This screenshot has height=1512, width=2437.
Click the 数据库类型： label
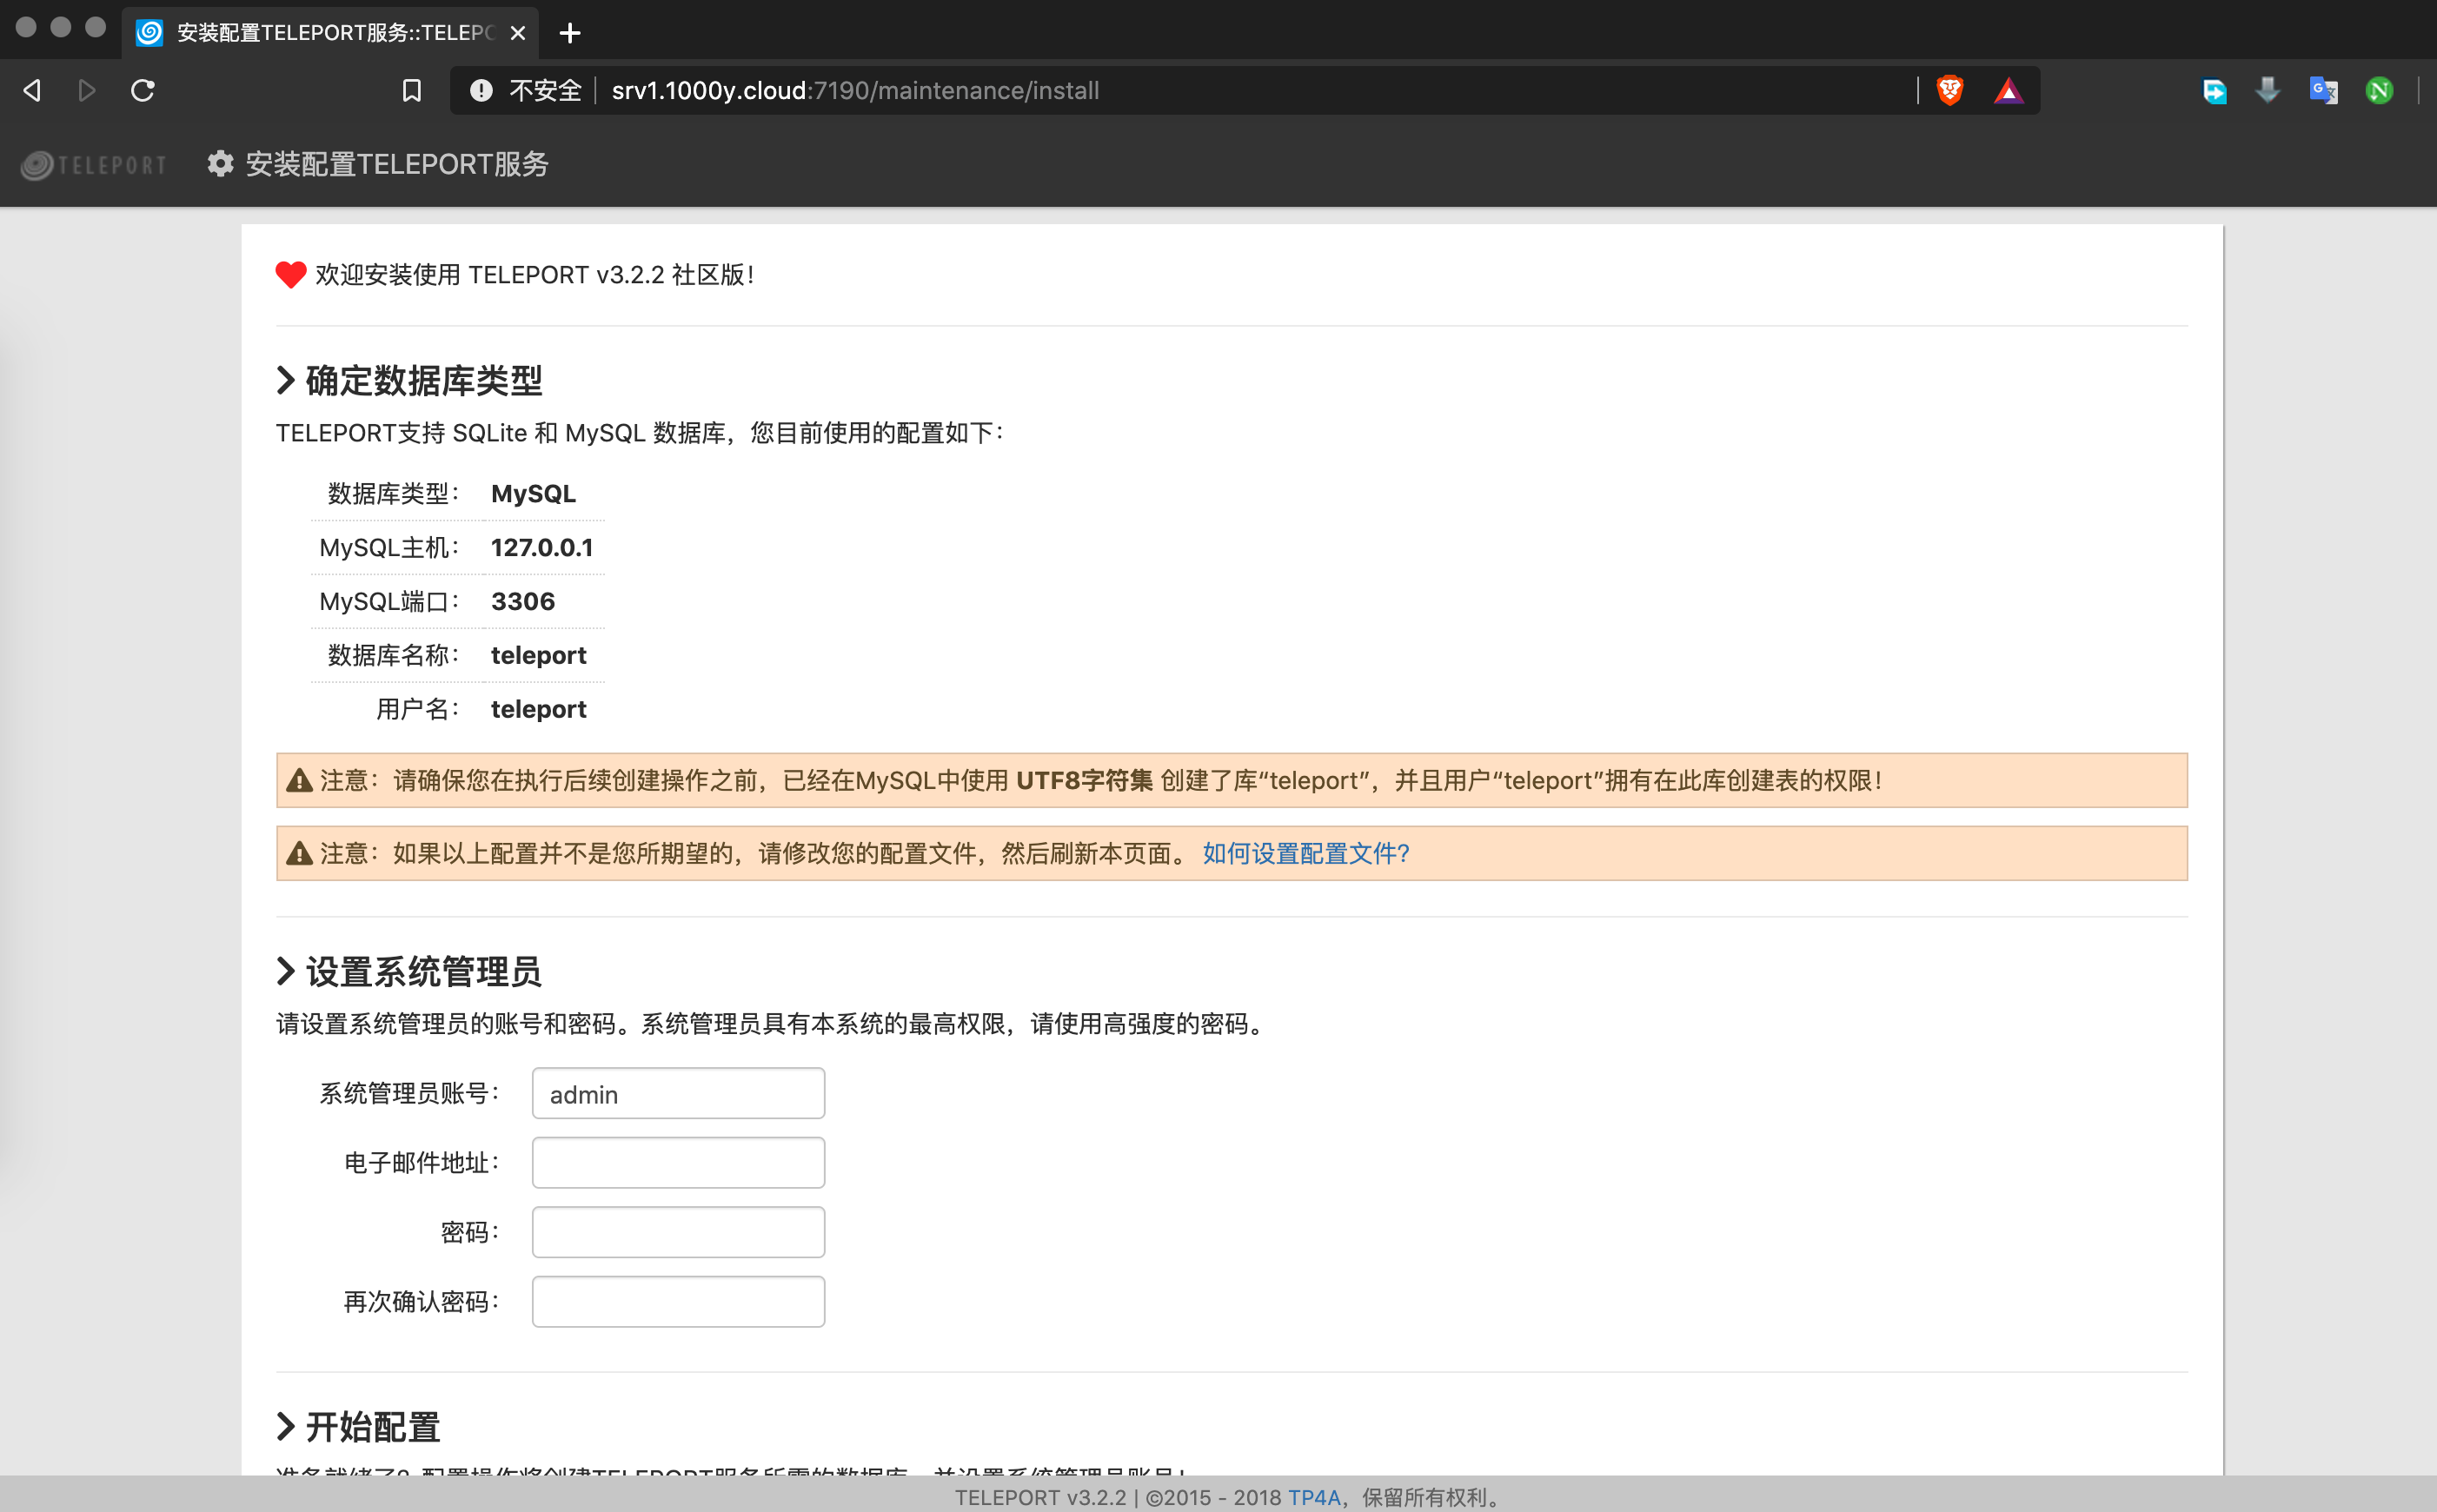[394, 494]
